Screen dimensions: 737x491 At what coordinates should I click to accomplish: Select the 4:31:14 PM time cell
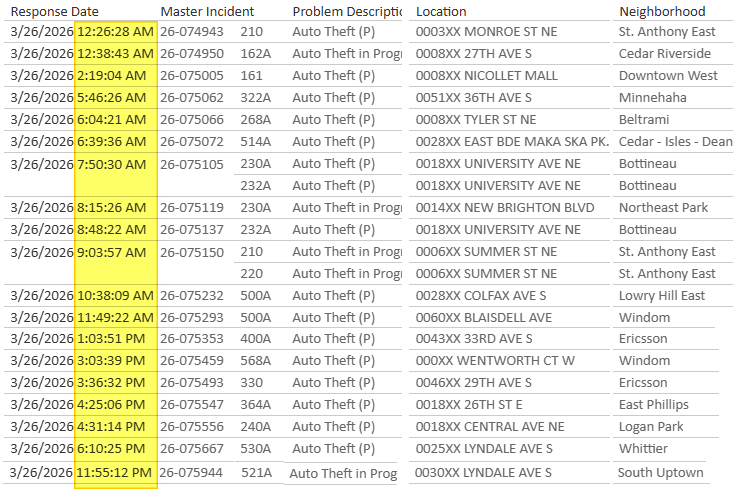coord(111,427)
